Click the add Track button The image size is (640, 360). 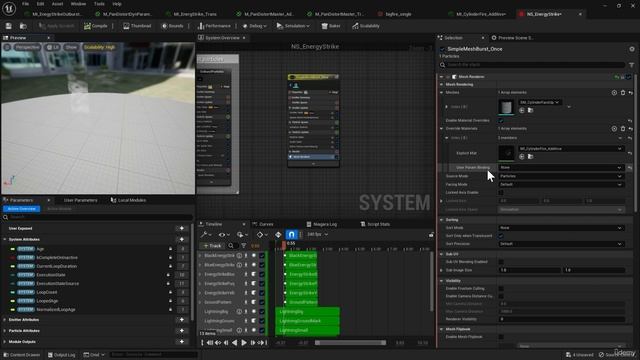click(x=212, y=246)
